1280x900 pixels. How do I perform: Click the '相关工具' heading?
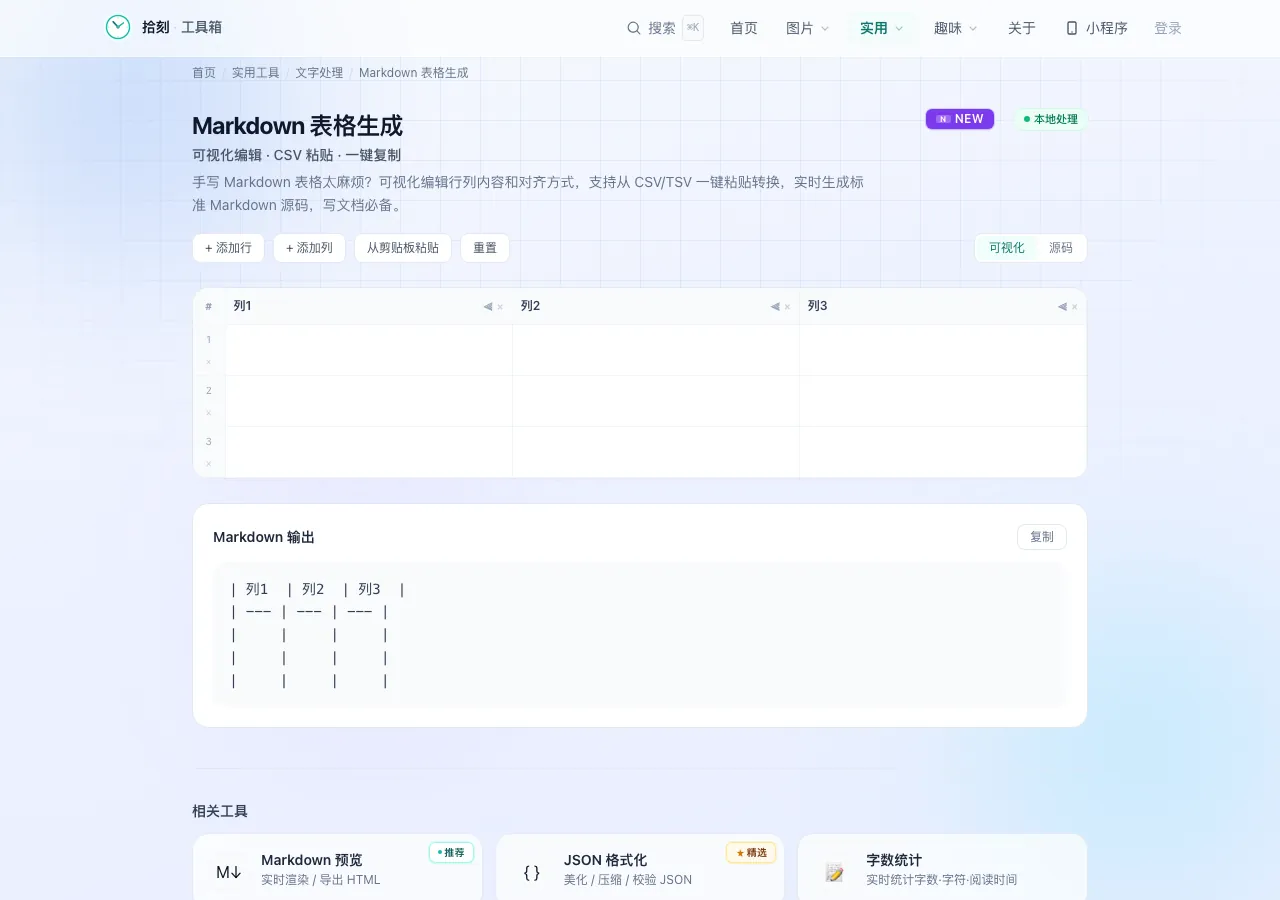(x=220, y=811)
